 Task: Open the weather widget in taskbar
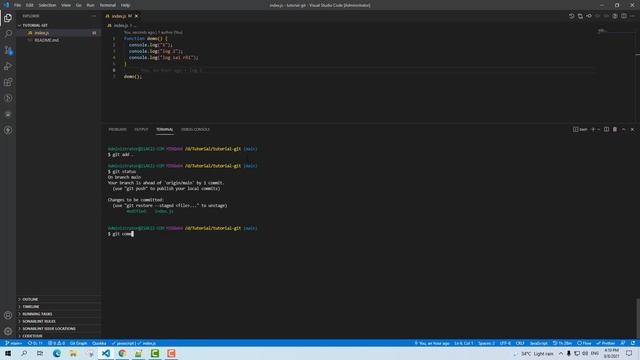pos(533,353)
